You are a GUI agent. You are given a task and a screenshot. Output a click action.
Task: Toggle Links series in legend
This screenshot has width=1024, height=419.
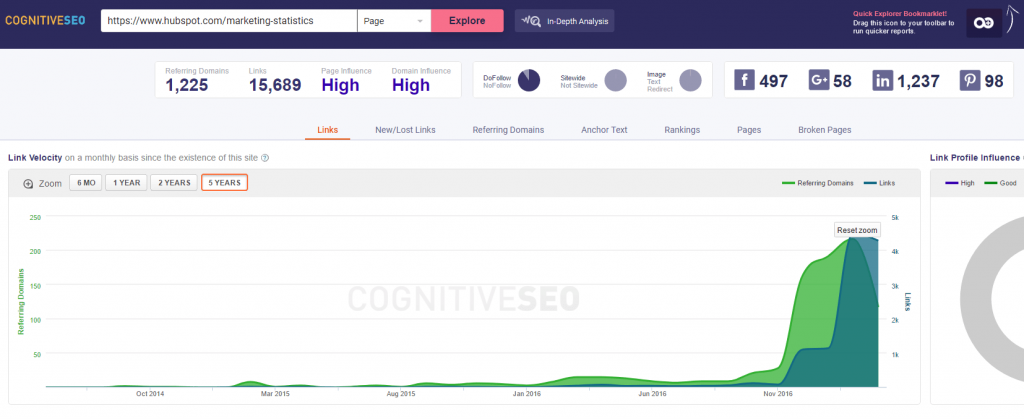pyautogui.click(x=879, y=183)
